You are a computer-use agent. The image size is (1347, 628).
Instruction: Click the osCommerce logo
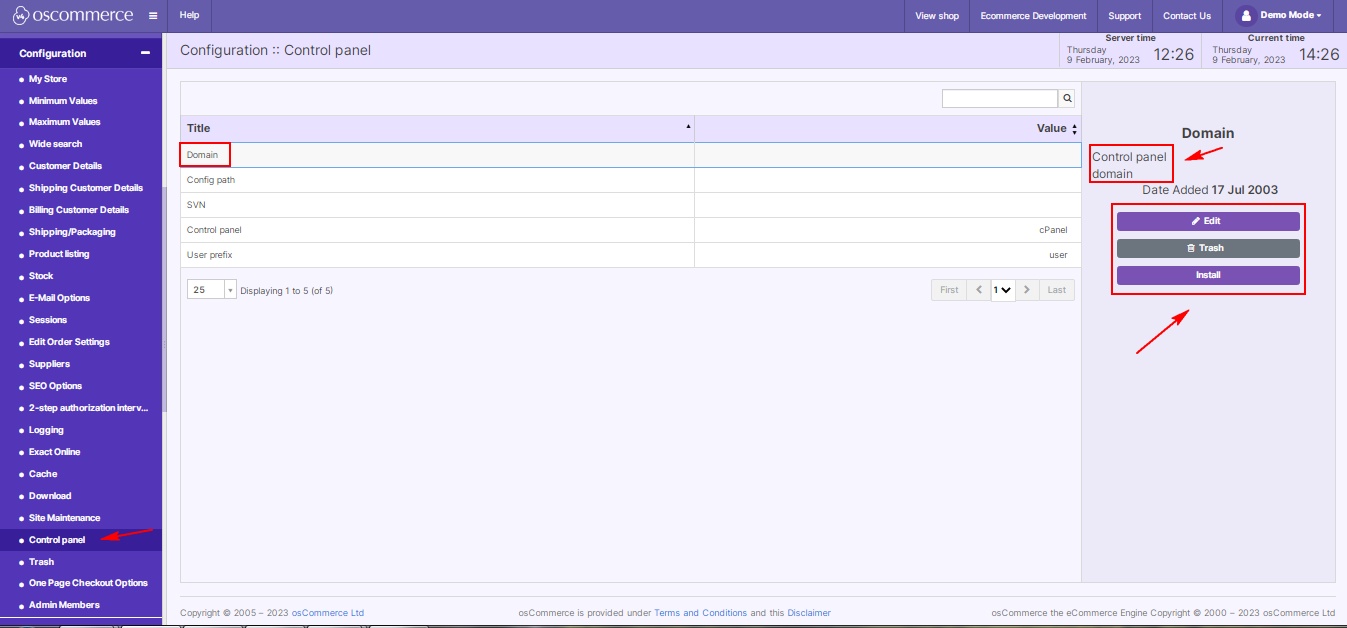pos(72,16)
